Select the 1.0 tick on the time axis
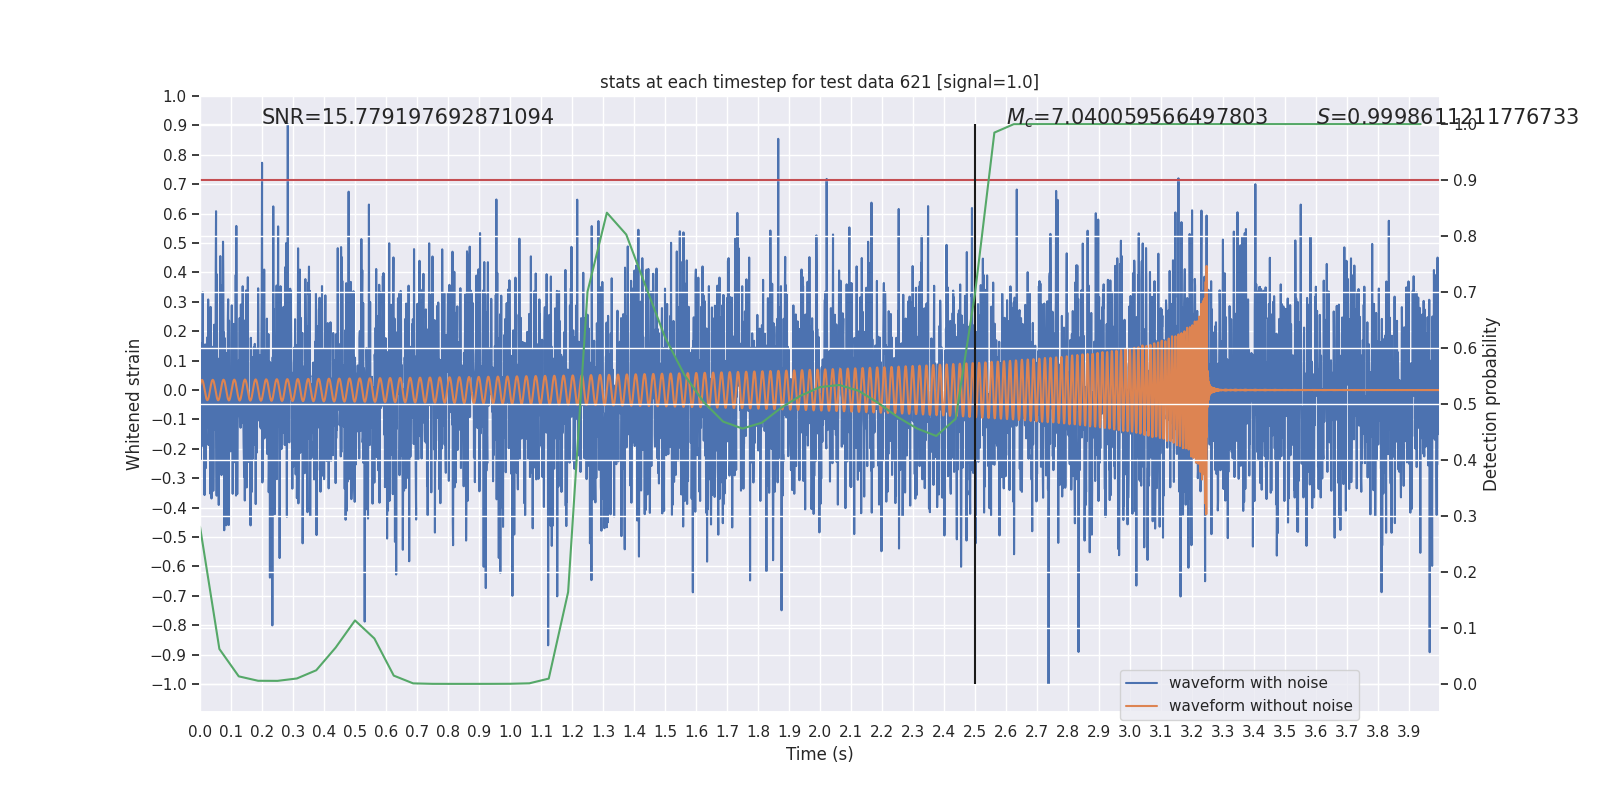The height and width of the screenshot is (800, 1600). pyautogui.click(x=510, y=732)
